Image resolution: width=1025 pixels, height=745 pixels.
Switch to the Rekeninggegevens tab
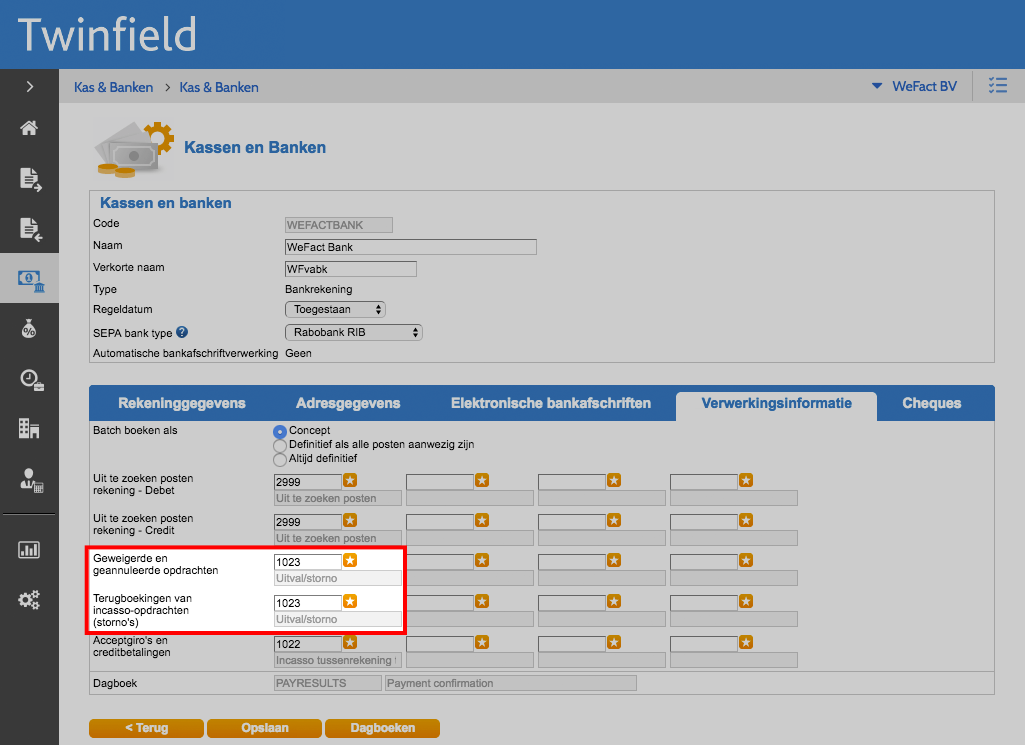(x=182, y=404)
